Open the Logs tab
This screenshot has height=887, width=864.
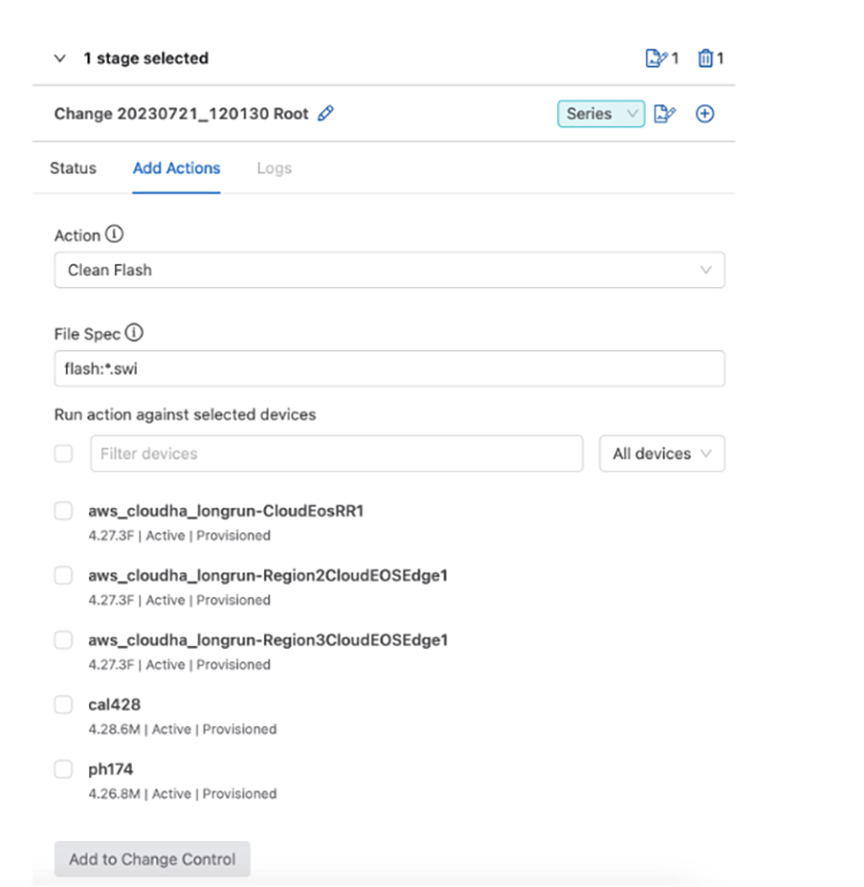[274, 168]
